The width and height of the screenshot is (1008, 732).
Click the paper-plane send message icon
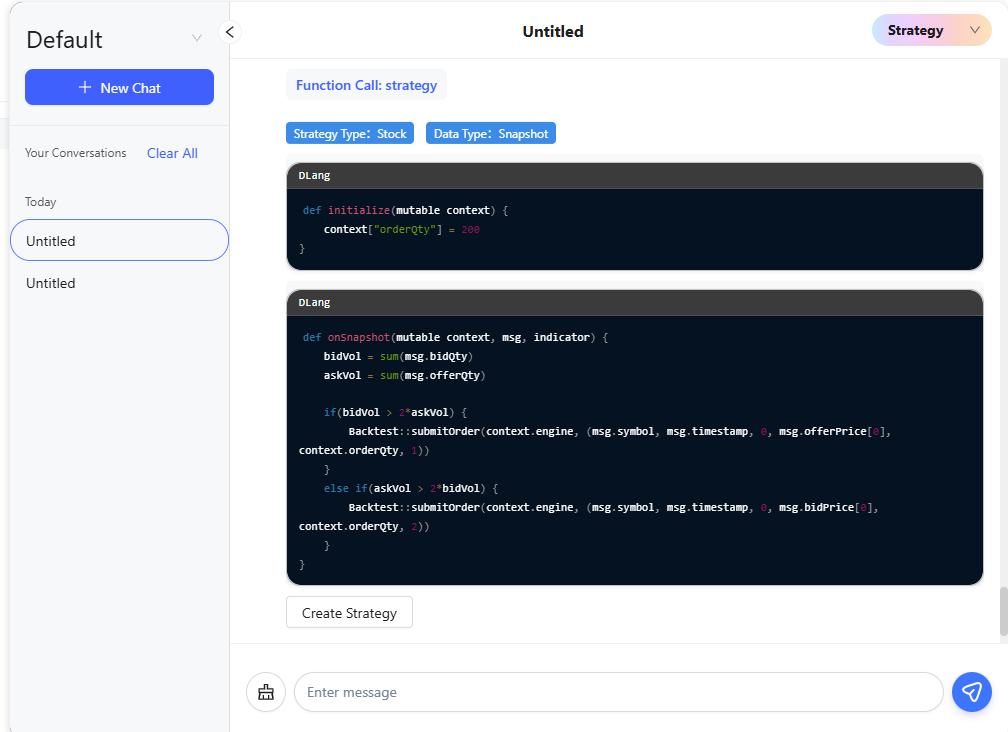971,692
